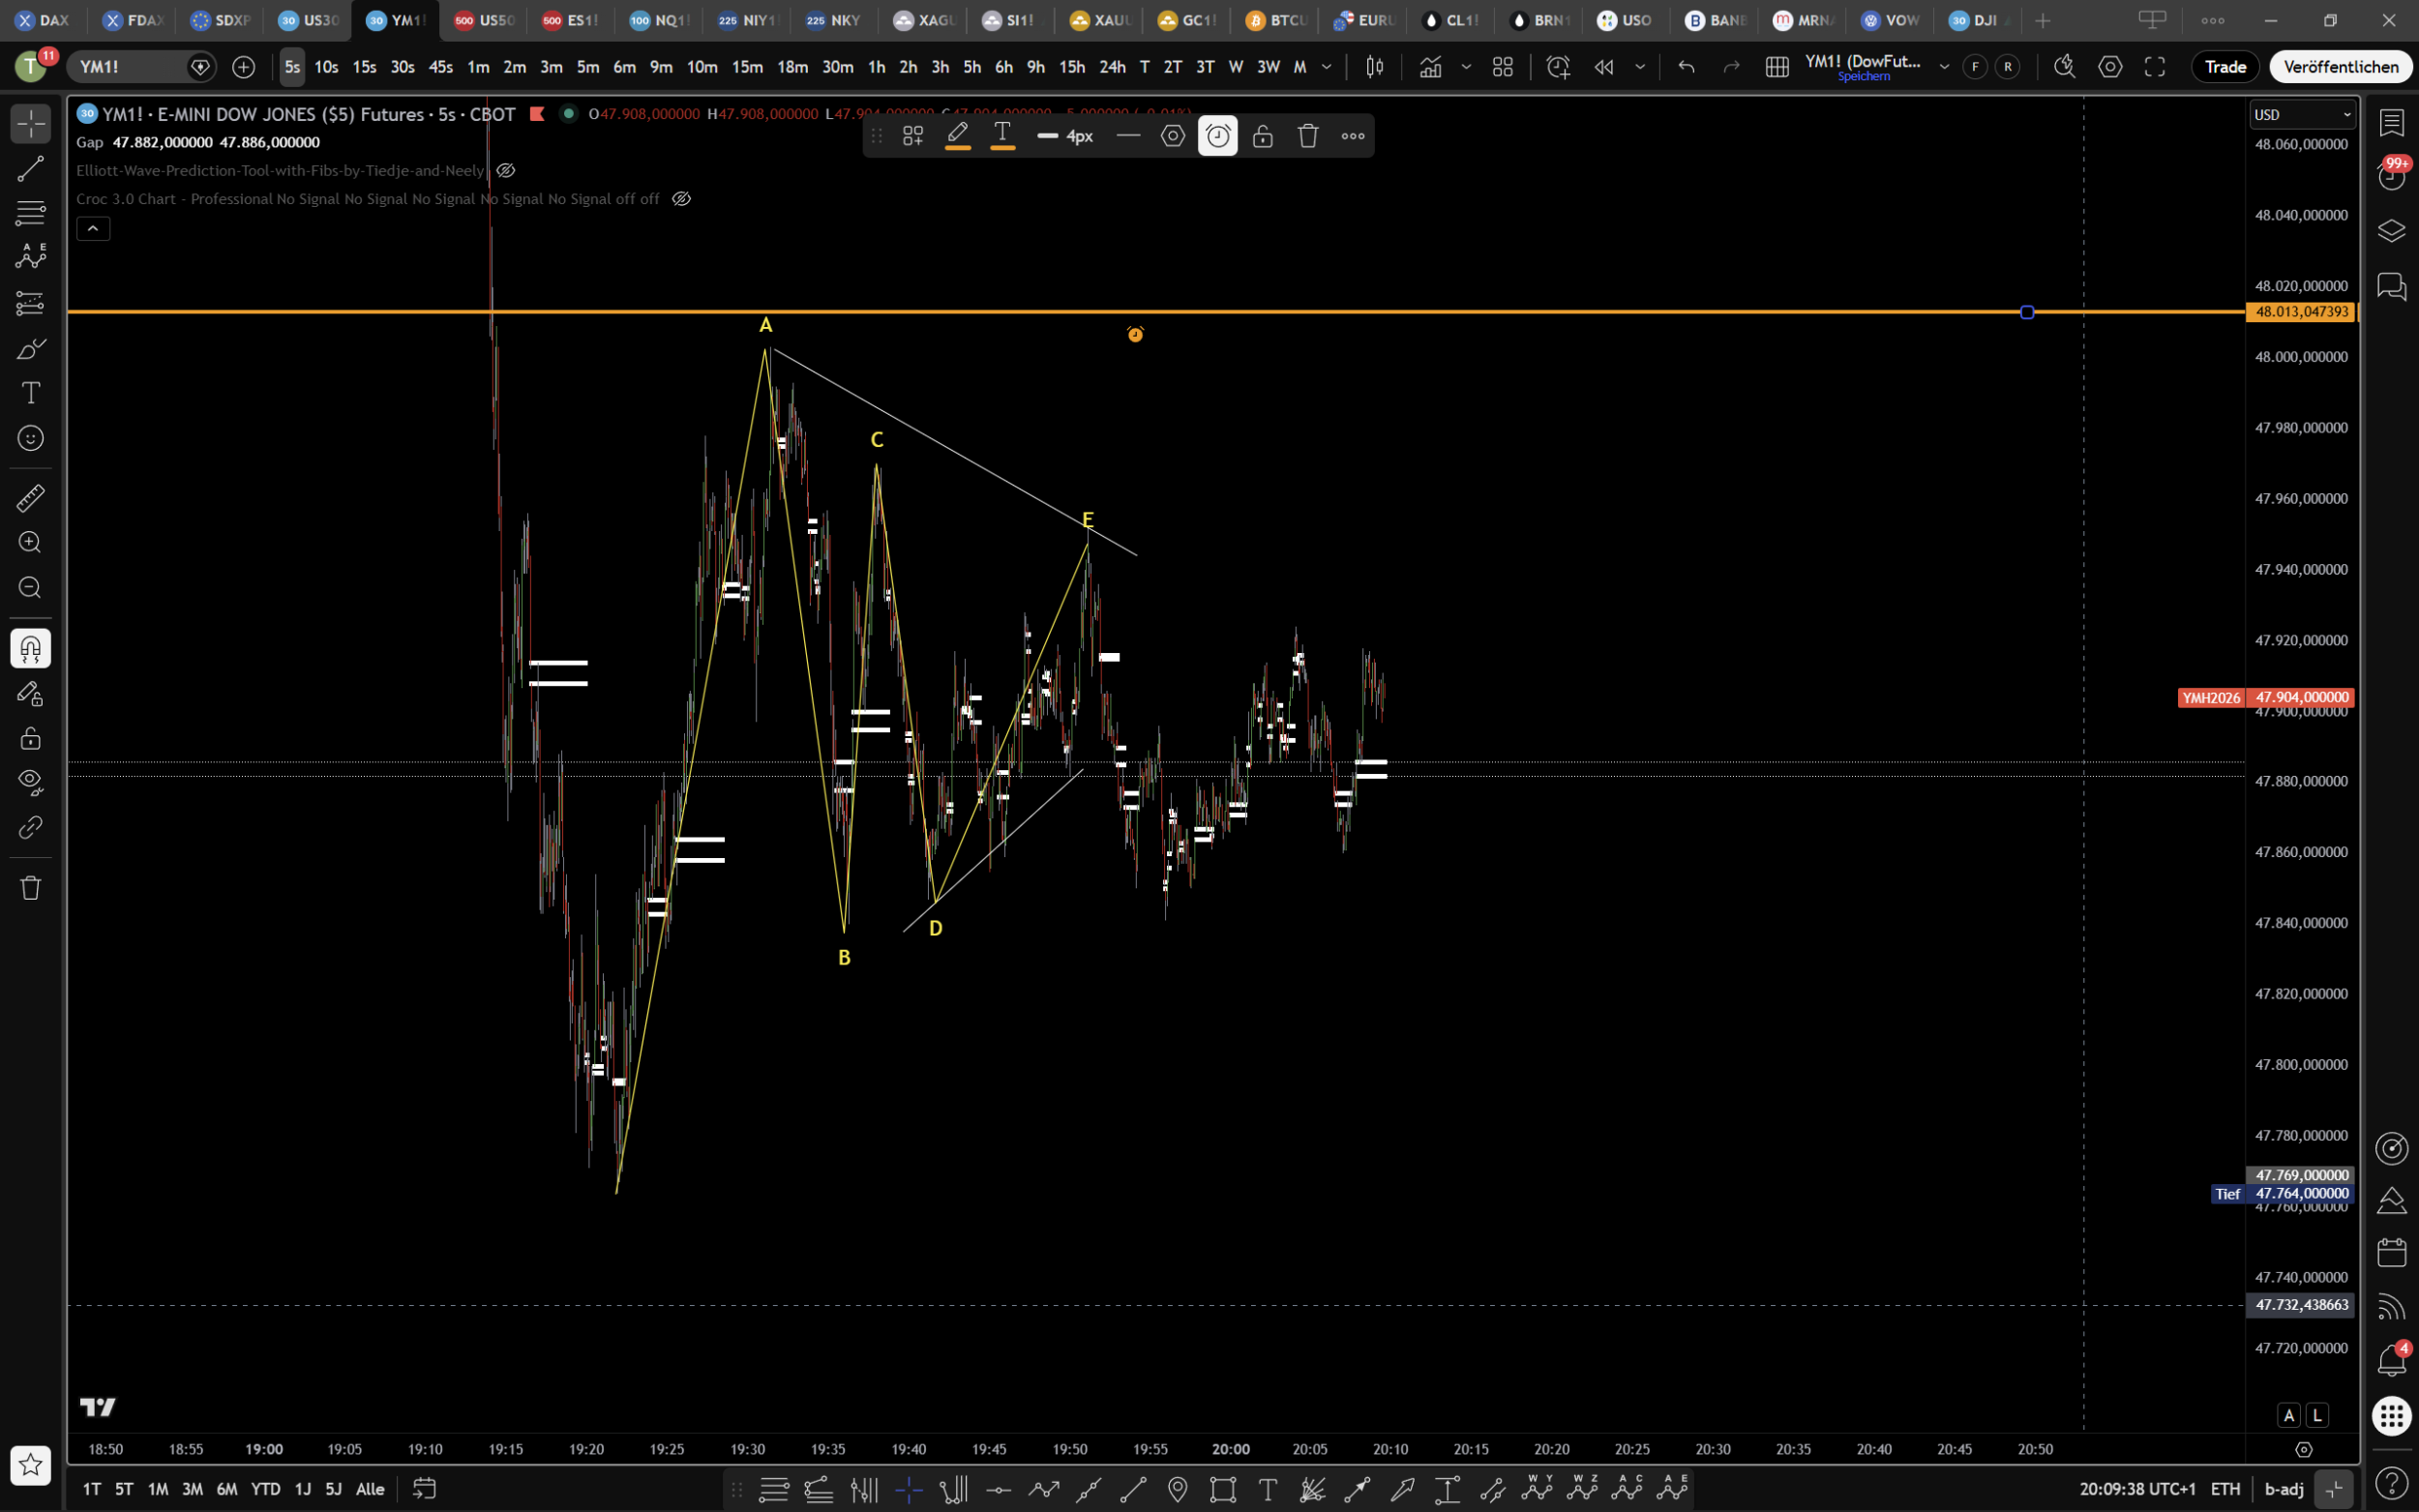Toggle magnet snapping mode
This screenshot has height=1512, width=2419.
30,649
